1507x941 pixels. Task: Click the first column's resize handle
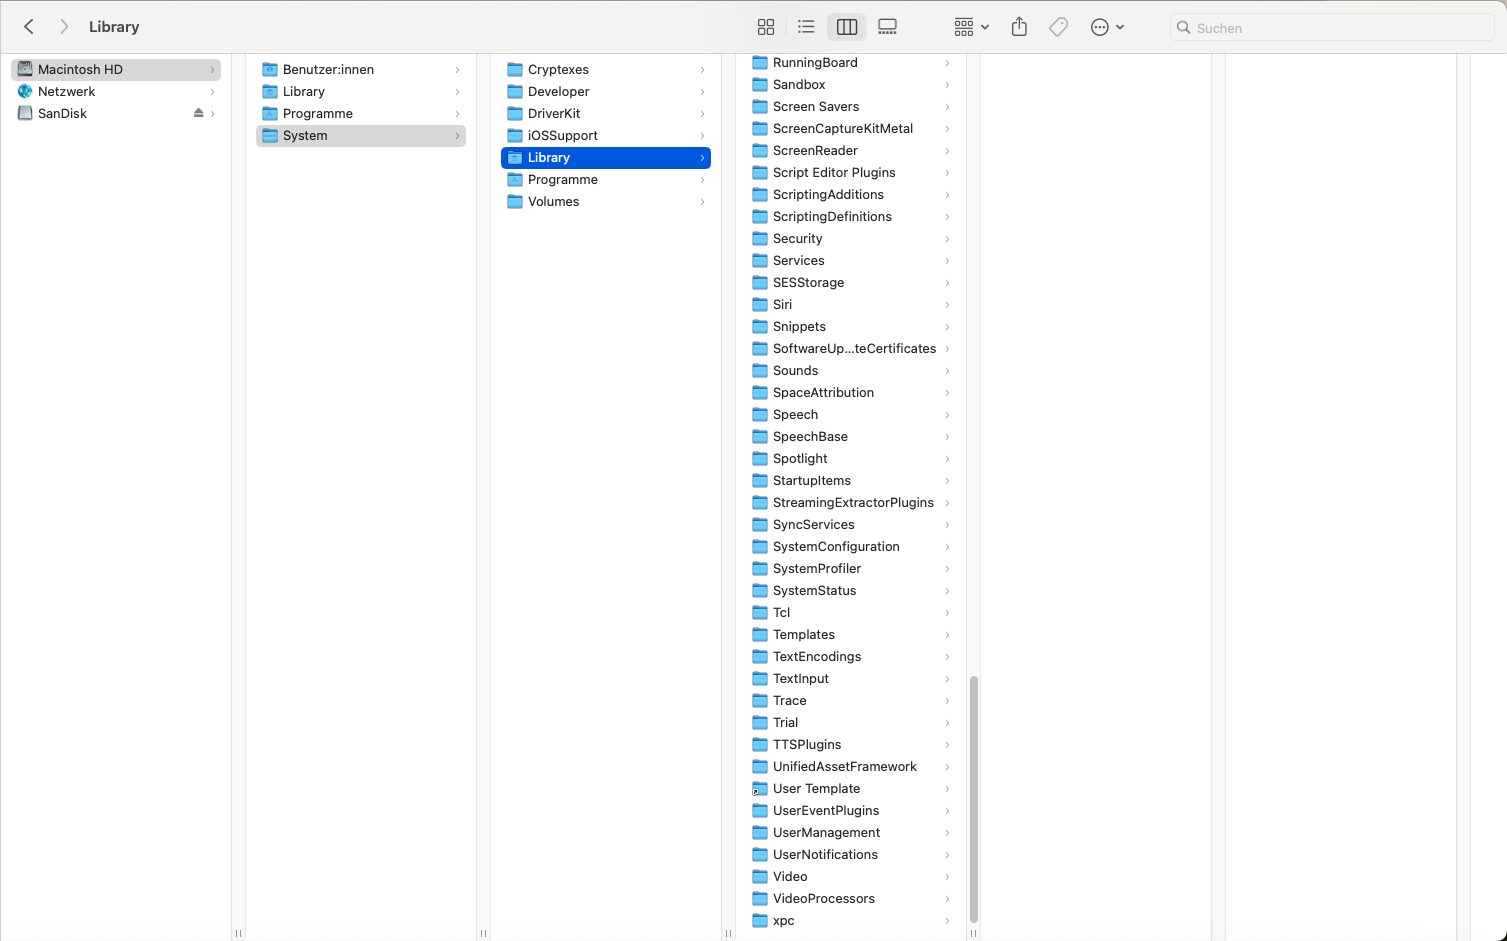pyautogui.click(x=238, y=933)
